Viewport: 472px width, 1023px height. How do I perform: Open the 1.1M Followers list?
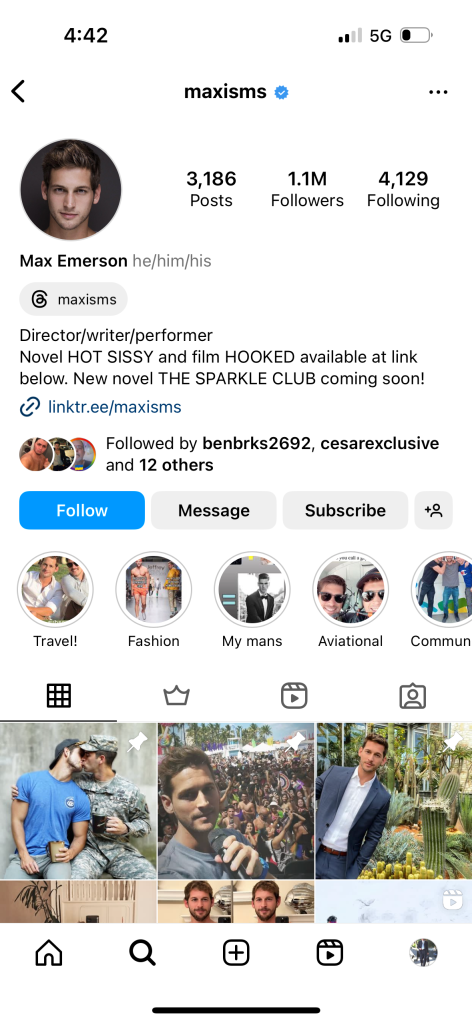pos(307,189)
